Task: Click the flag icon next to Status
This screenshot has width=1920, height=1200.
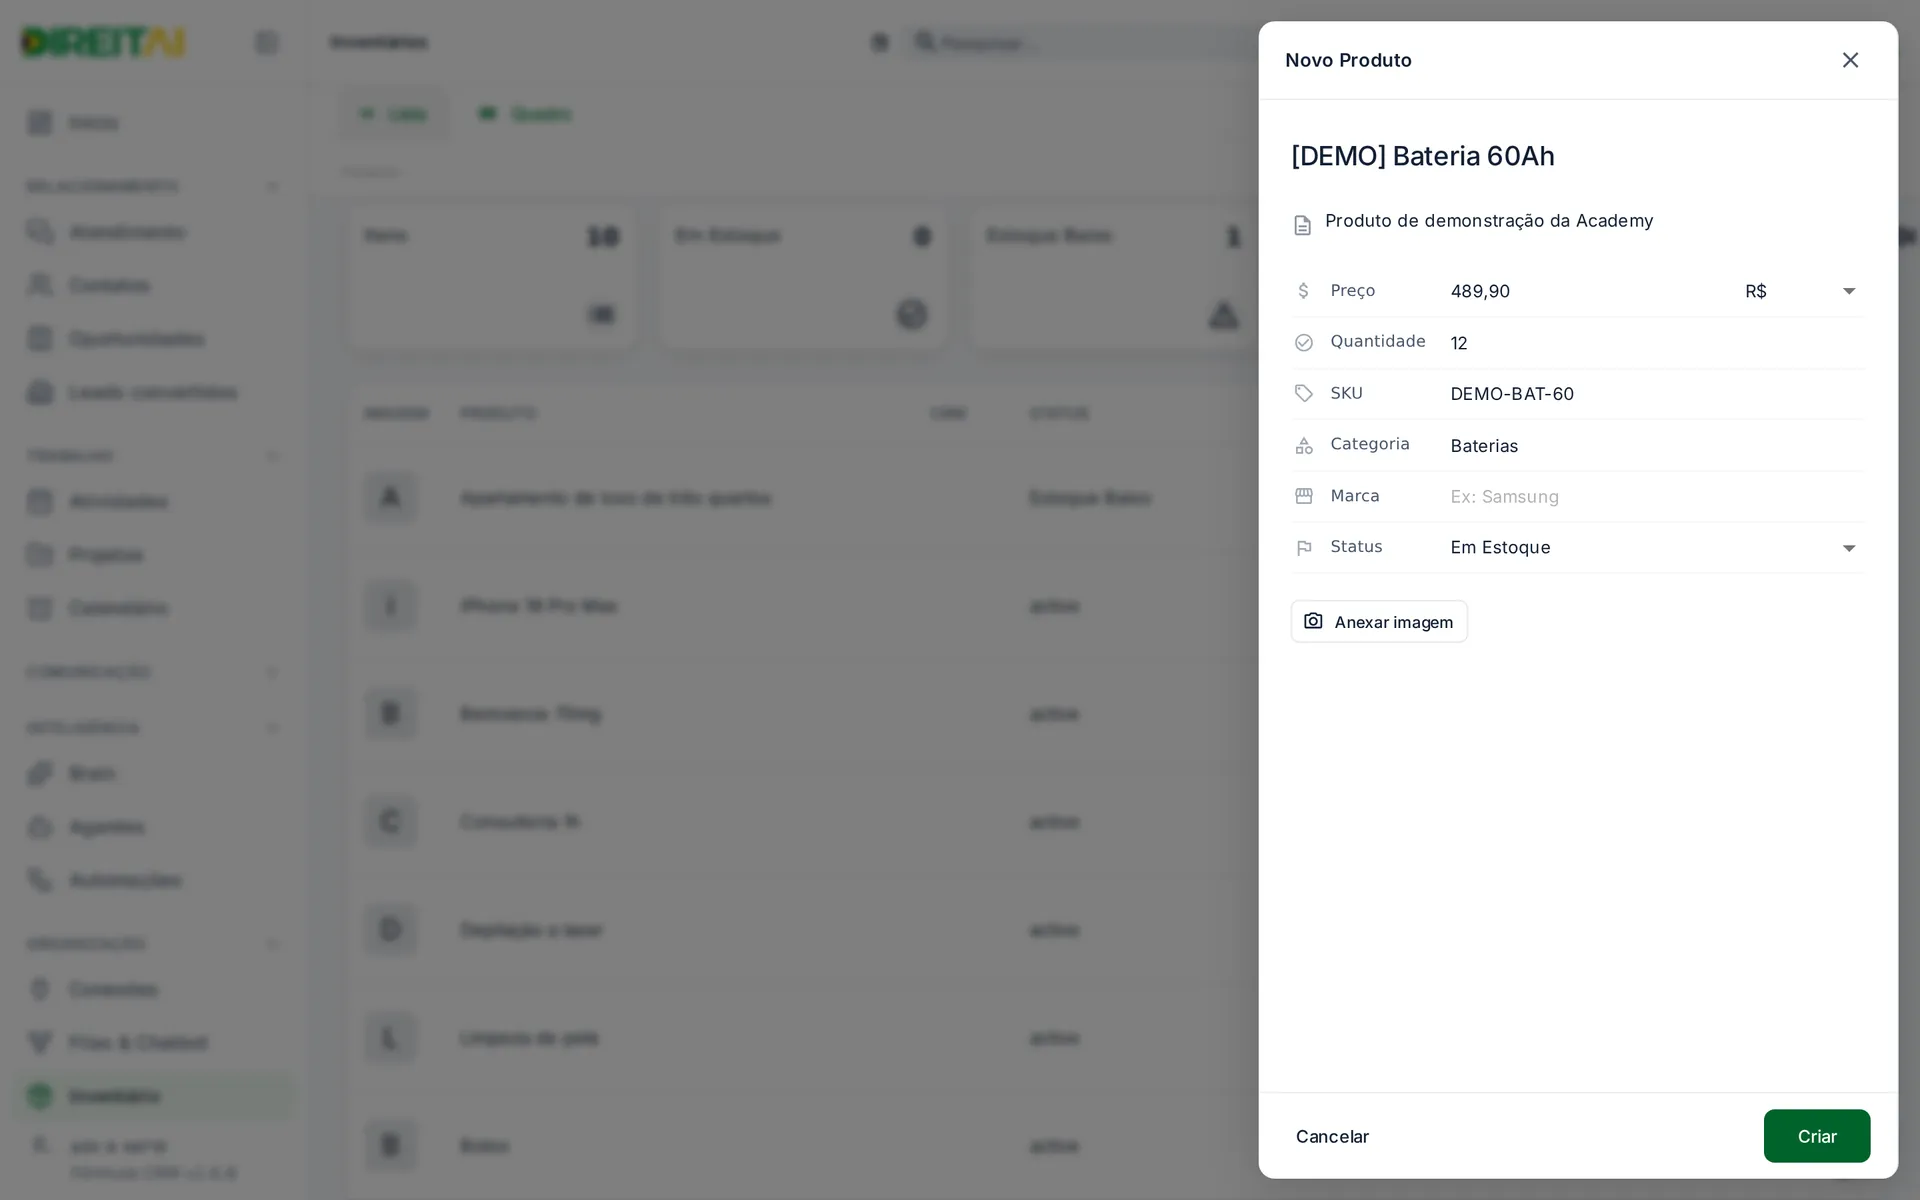Action: point(1303,548)
